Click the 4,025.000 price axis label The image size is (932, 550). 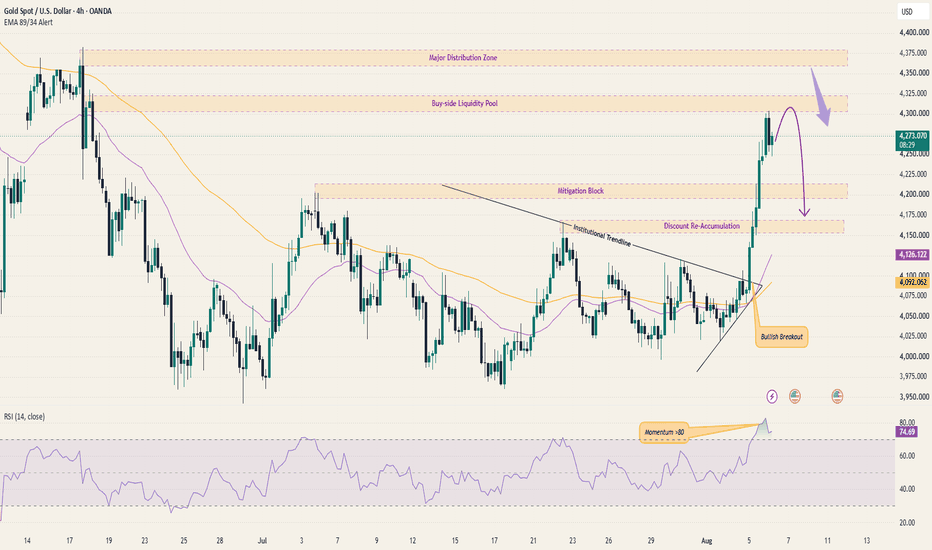pyautogui.click(x=914, y=337)
